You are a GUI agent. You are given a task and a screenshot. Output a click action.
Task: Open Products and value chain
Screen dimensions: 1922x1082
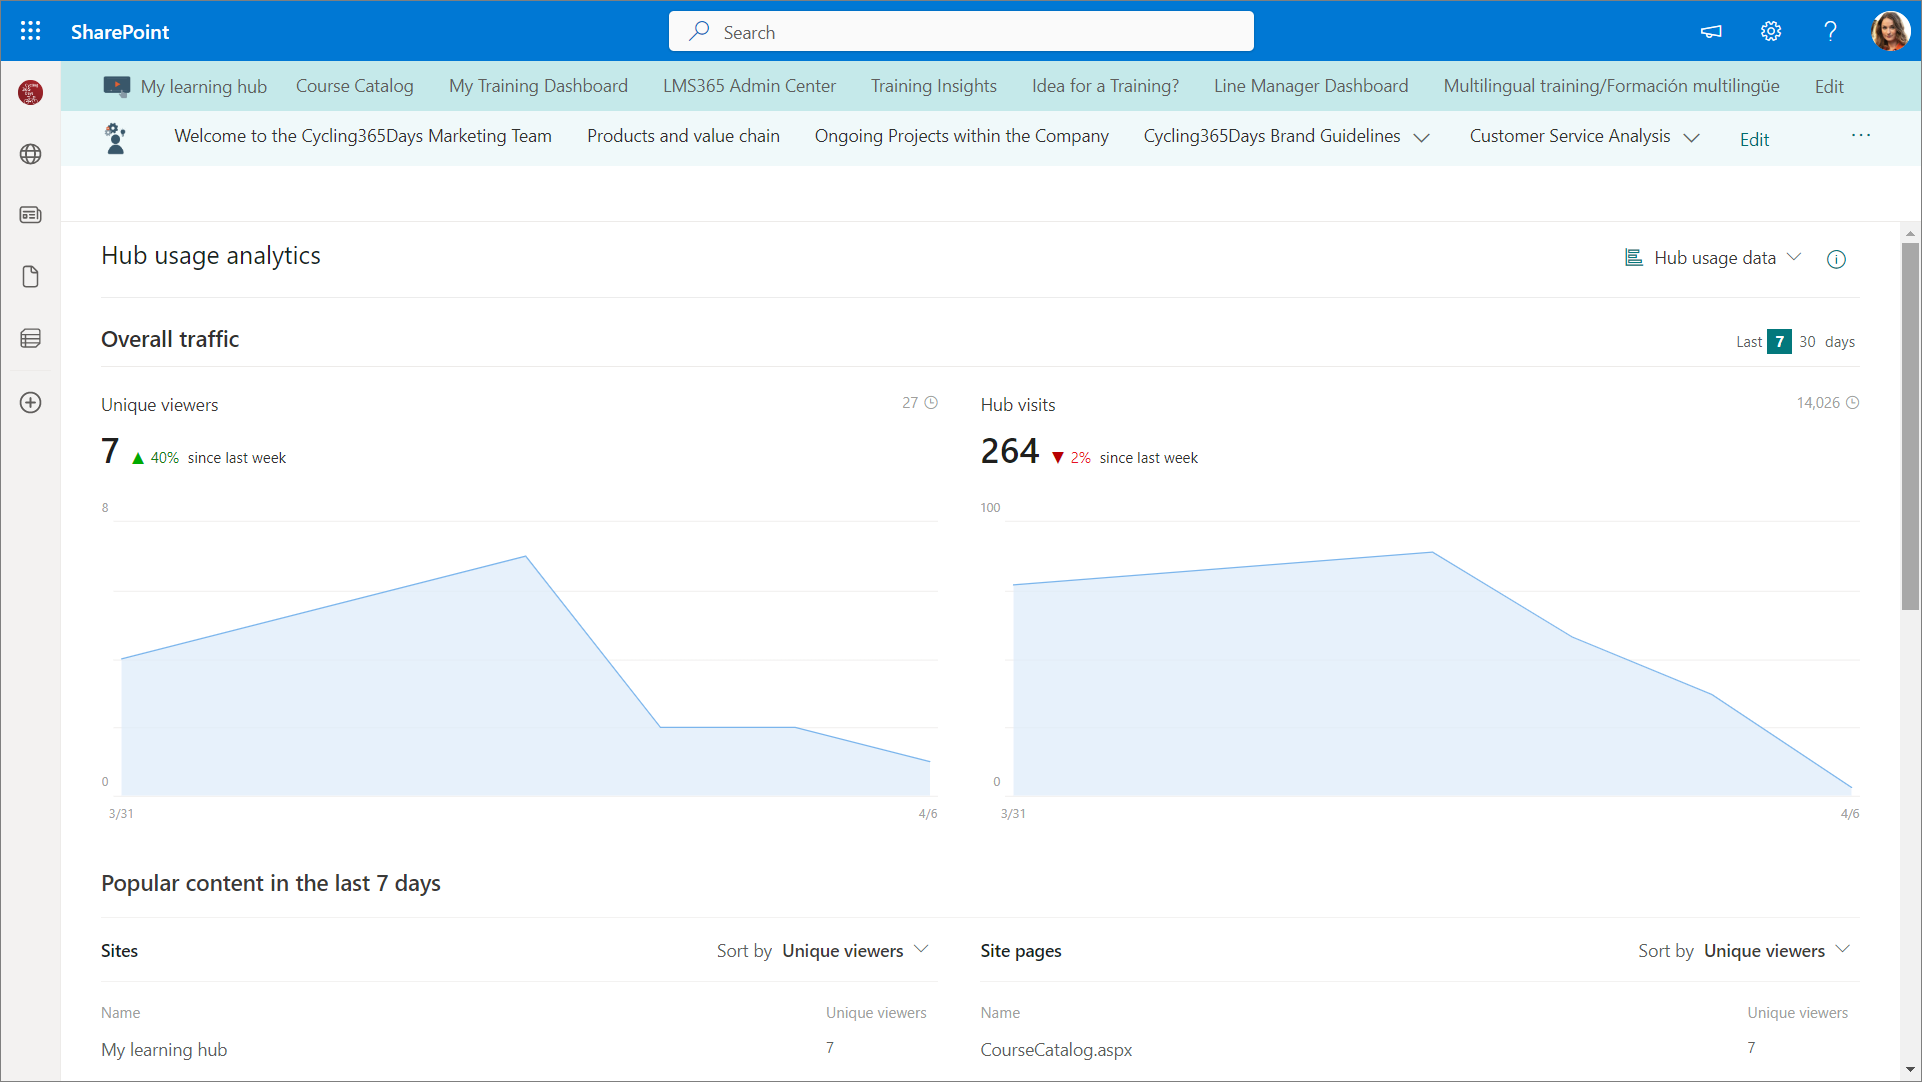click(683, 136)
